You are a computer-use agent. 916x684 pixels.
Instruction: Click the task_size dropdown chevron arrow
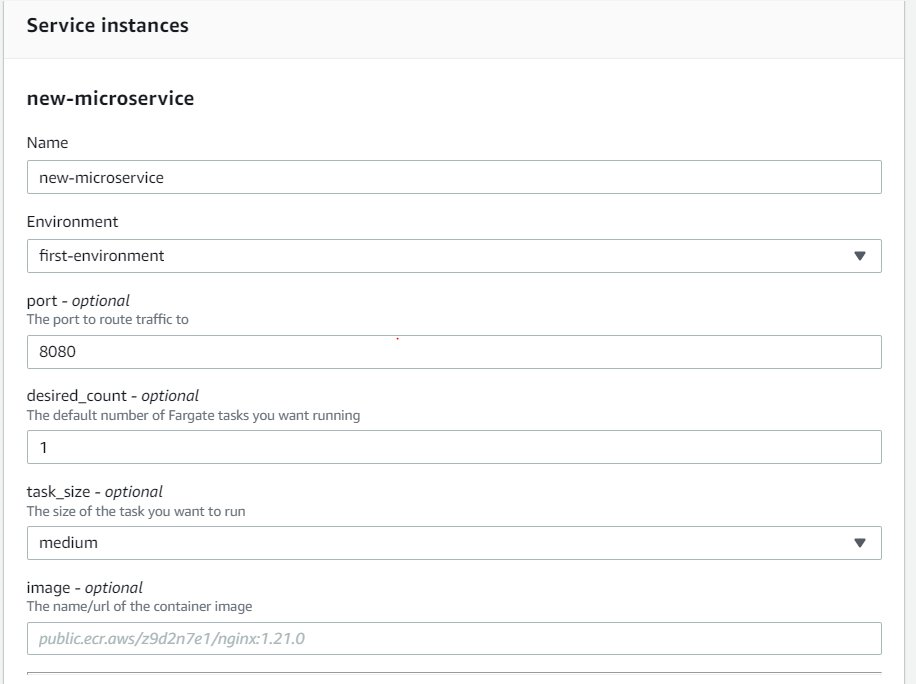(861, 542)
